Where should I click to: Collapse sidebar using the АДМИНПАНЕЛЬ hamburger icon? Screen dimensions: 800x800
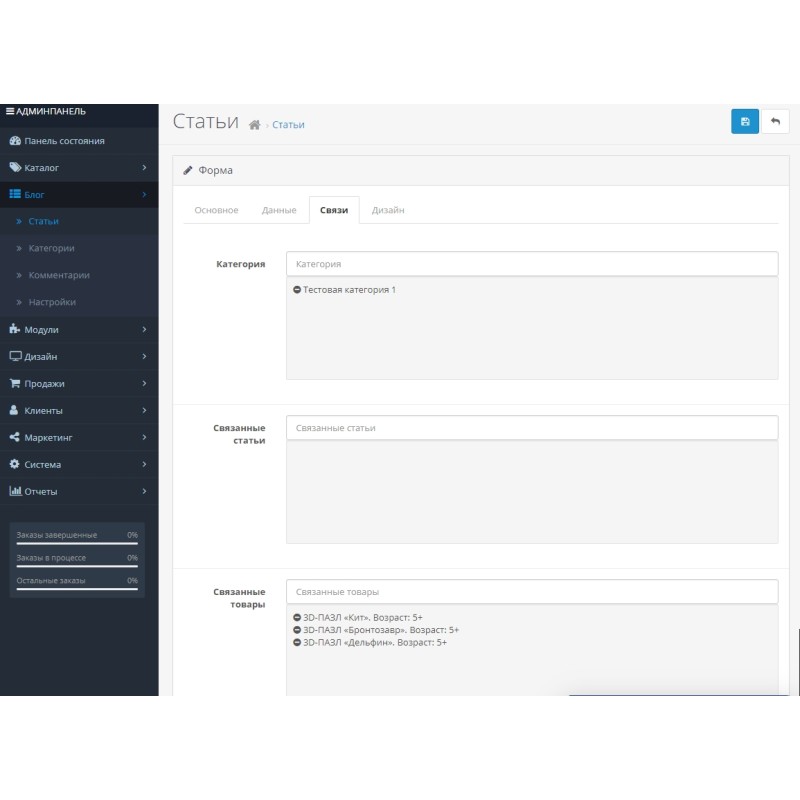pos(10,111)
